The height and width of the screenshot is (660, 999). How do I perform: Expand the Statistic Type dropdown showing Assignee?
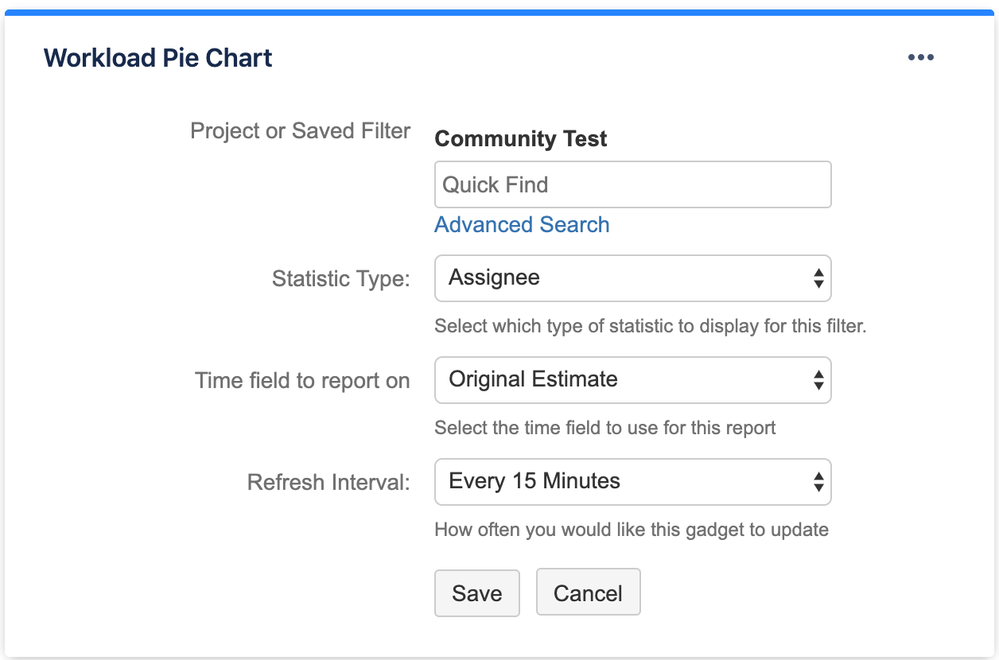click(x=620, y=278)
